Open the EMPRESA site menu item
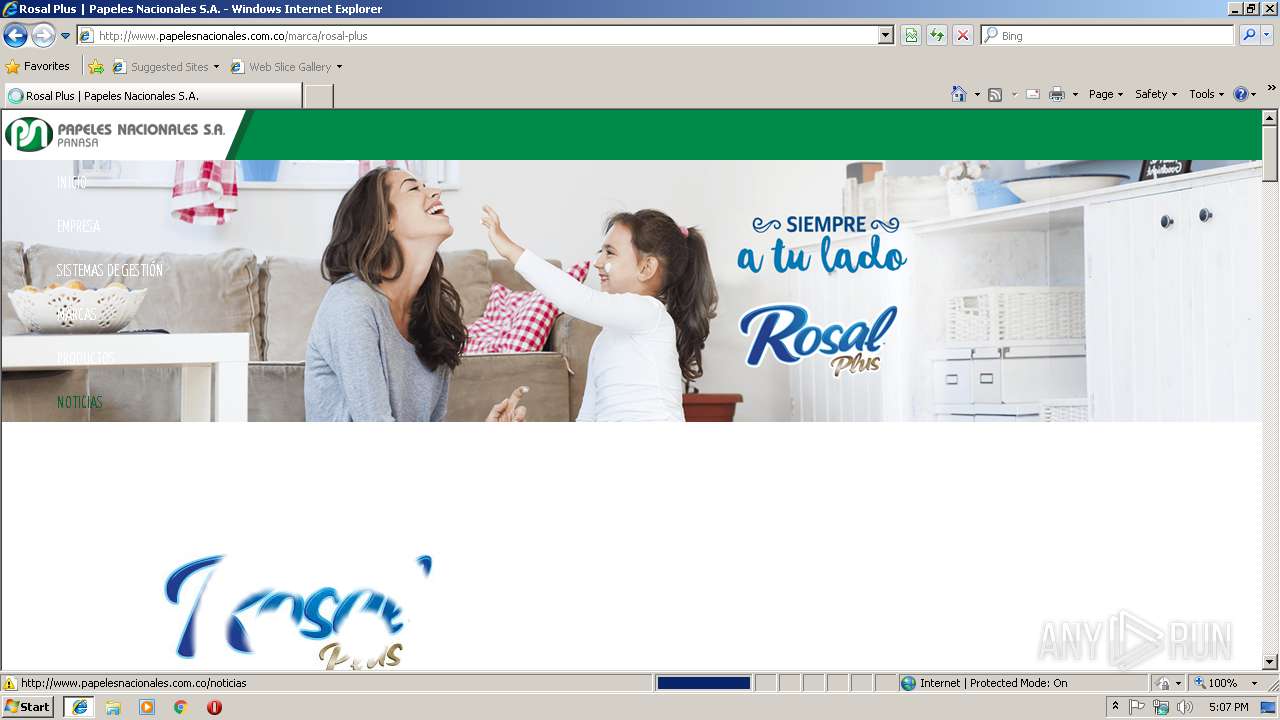 [78, 227]
